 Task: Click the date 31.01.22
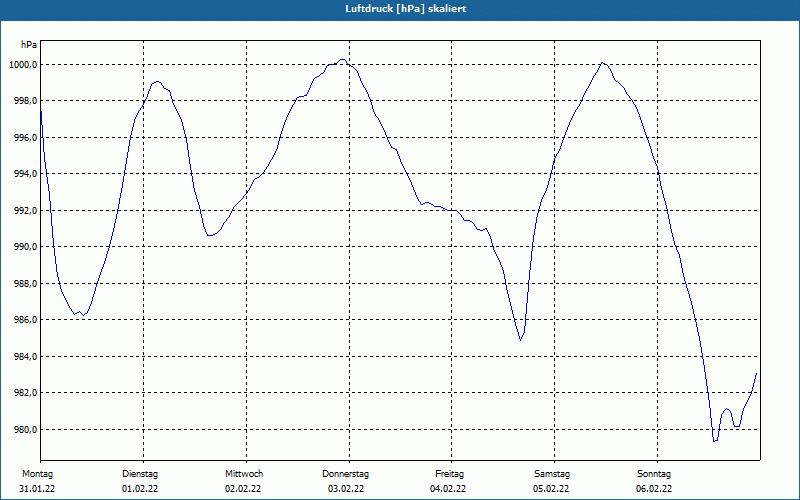click(37, 489)
